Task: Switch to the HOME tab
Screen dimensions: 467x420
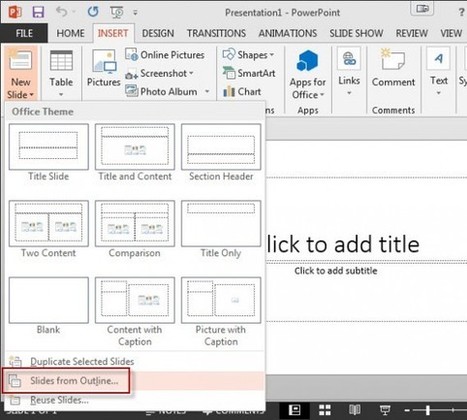Action: 70,33
